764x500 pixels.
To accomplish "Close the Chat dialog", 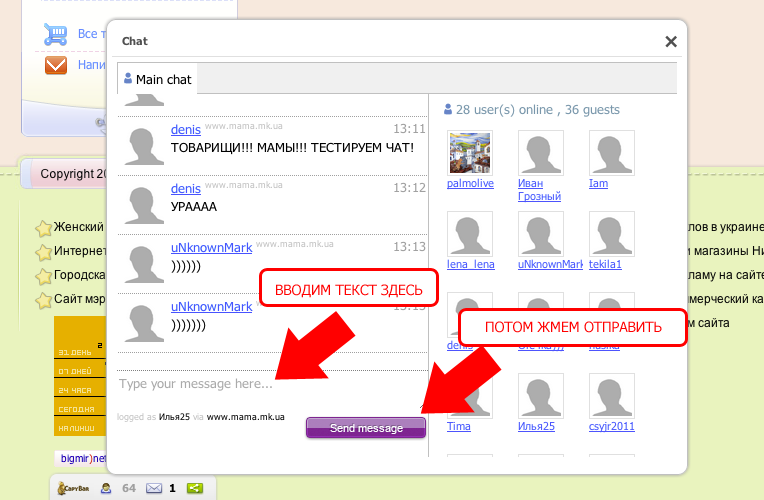I will 671,42.
